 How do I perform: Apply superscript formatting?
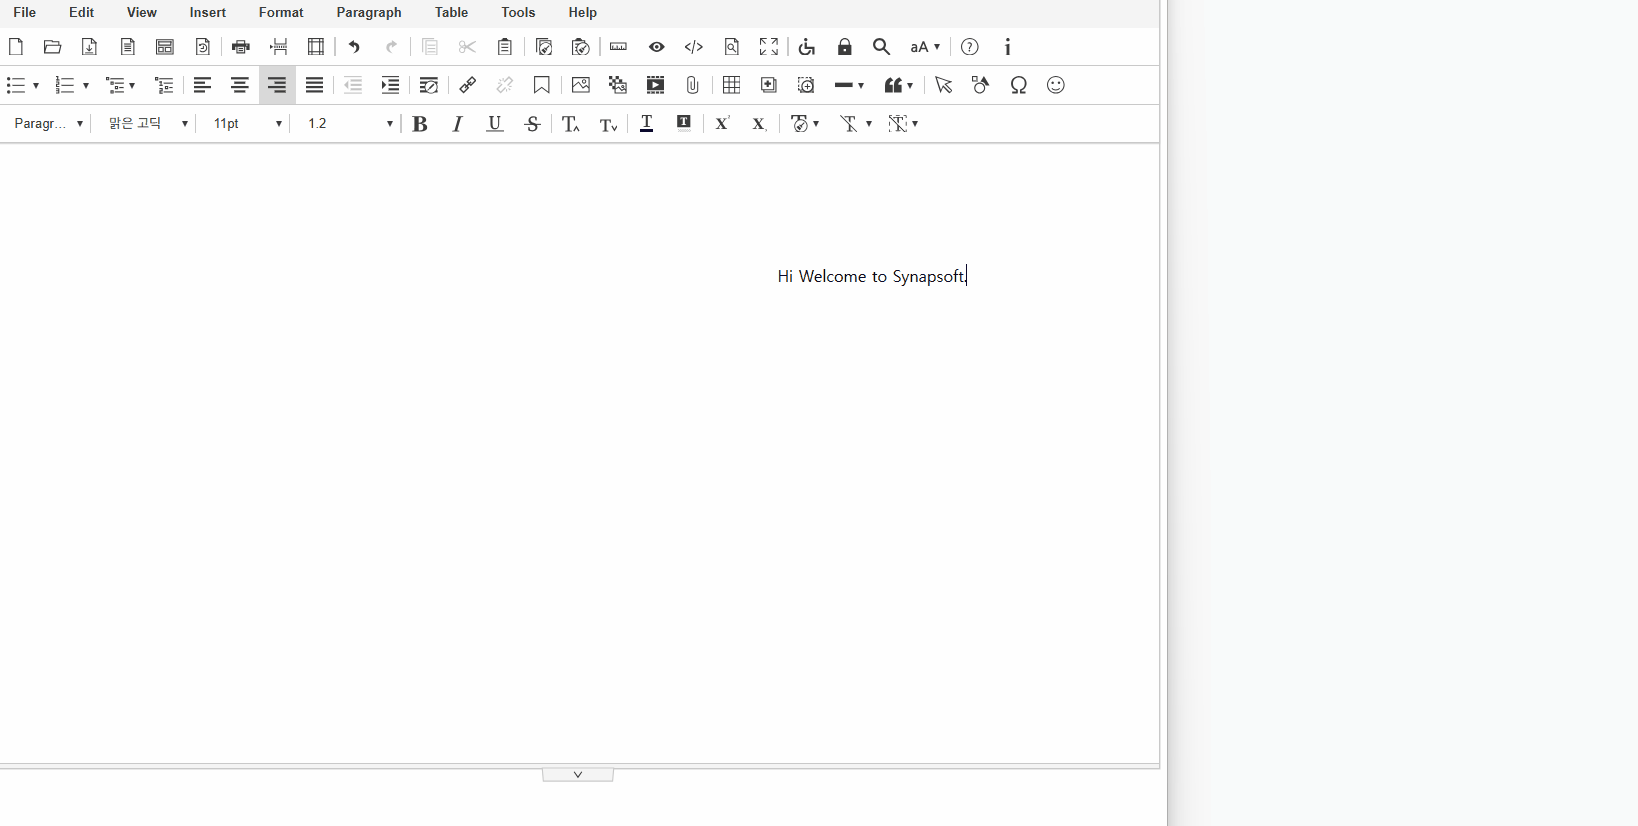tap(722, 123)
